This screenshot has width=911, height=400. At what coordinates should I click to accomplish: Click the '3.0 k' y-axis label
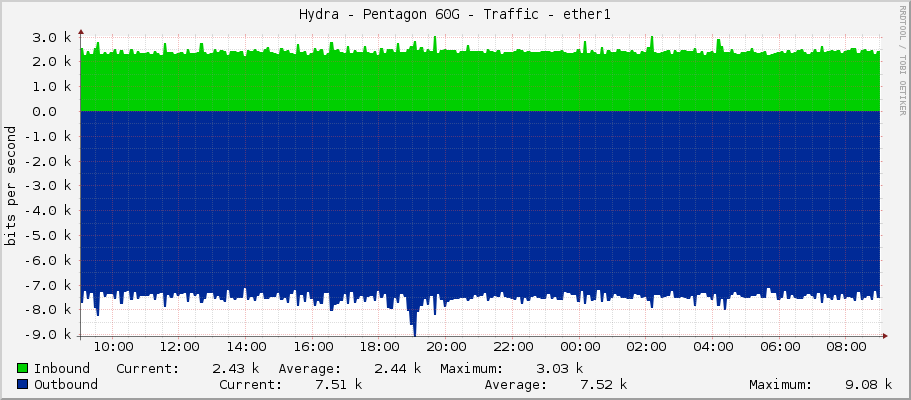[53, 37]
